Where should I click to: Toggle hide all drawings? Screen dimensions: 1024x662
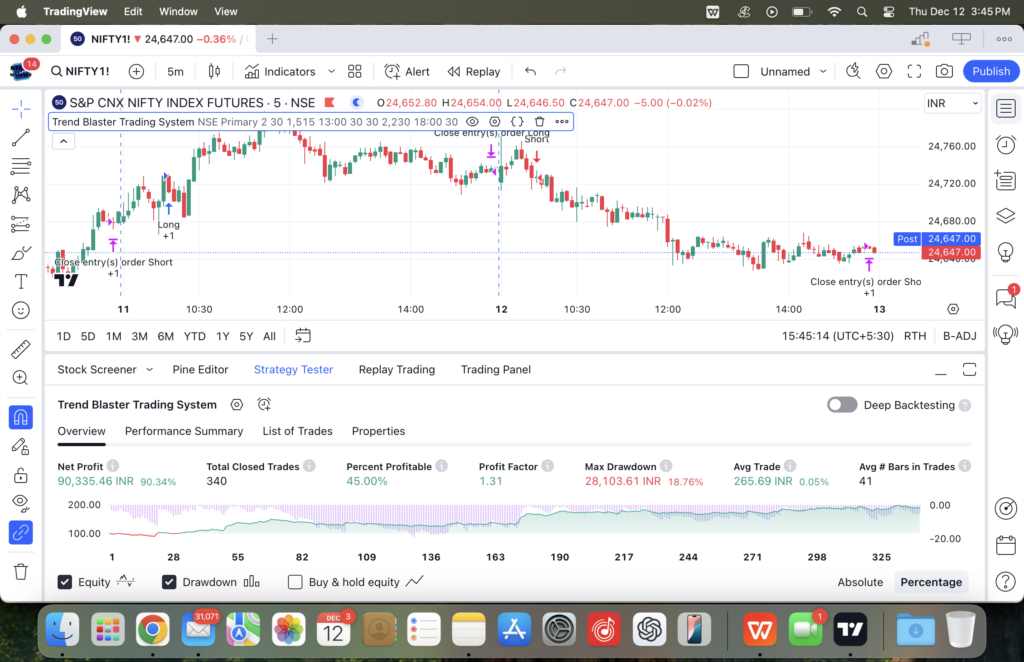tap(21, 503)
